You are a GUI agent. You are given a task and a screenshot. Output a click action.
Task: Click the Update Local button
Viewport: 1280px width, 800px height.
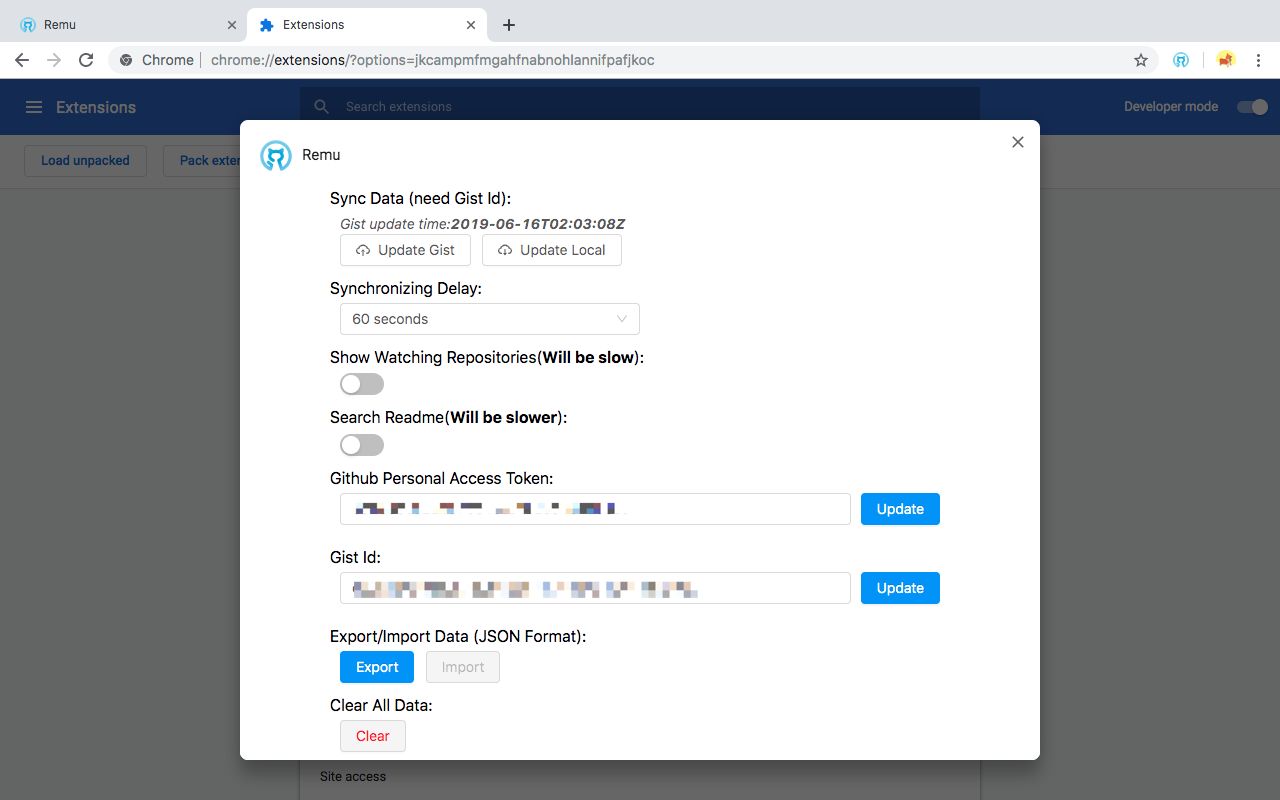click(x=552, y=250)
